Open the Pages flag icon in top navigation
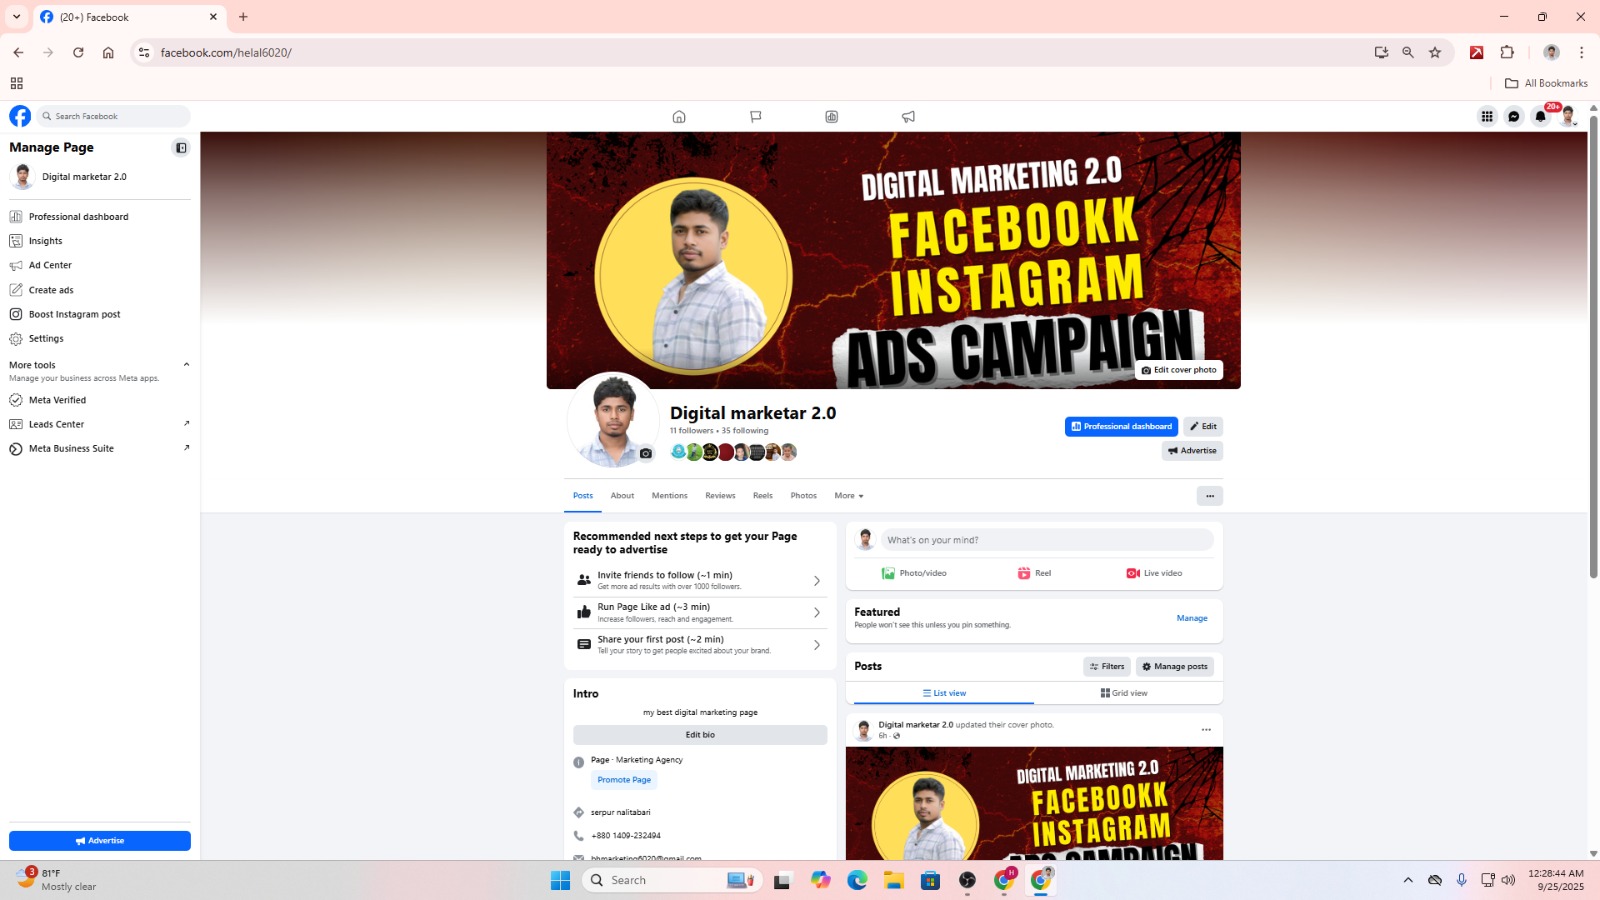1600x900 pixels. (x=756, y=117)
